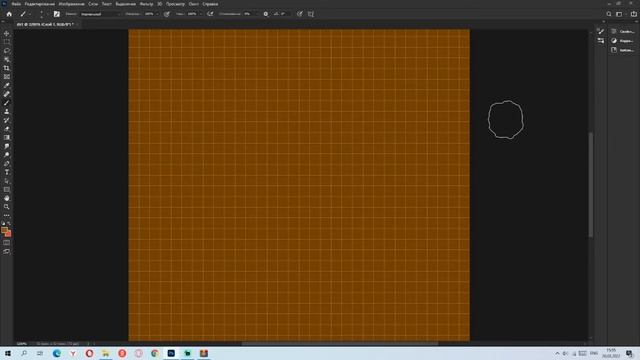Open smoothing options gear icon

[x=266, y=14]
